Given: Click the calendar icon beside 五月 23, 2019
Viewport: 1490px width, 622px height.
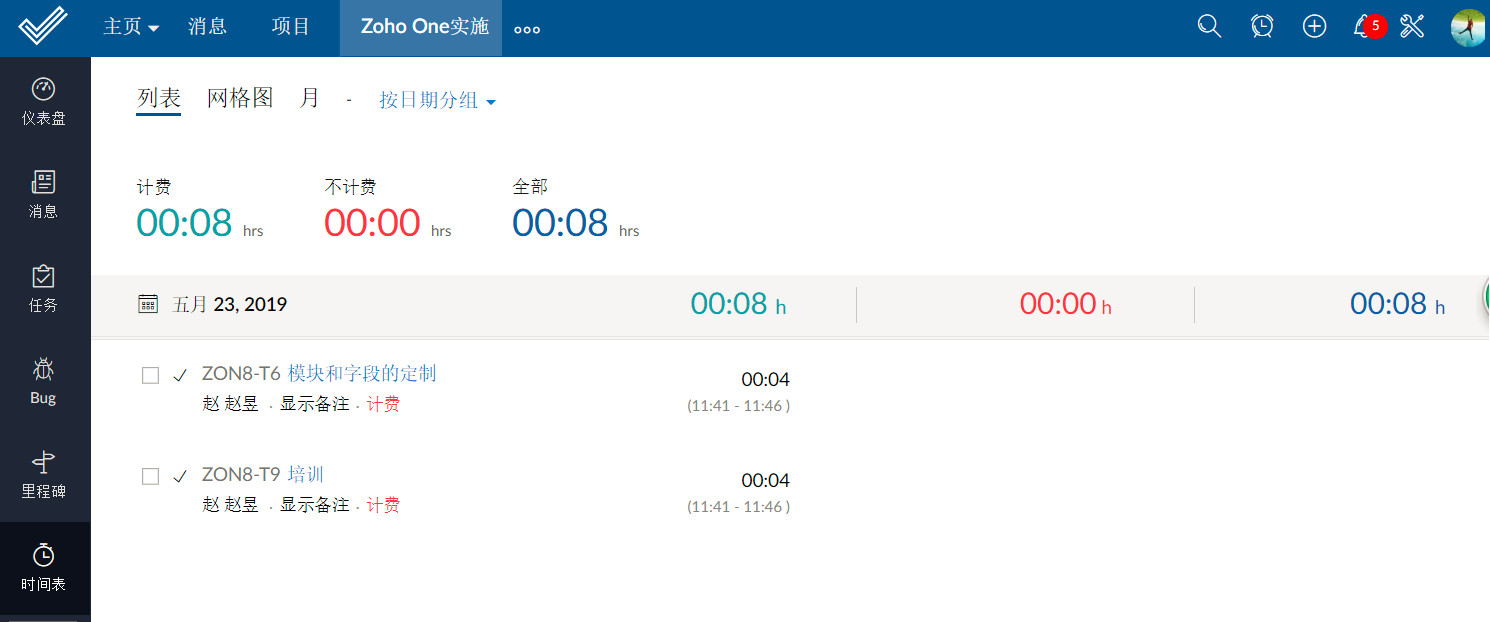Looking at the screenshot, I should tap(148, 304).
